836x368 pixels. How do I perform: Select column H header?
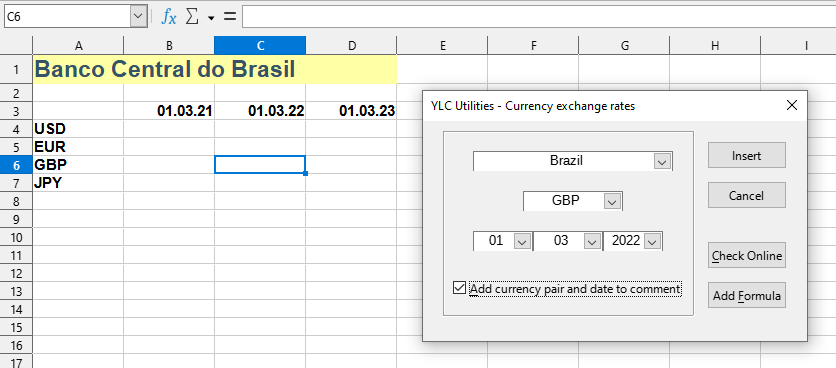pos(715,46)
